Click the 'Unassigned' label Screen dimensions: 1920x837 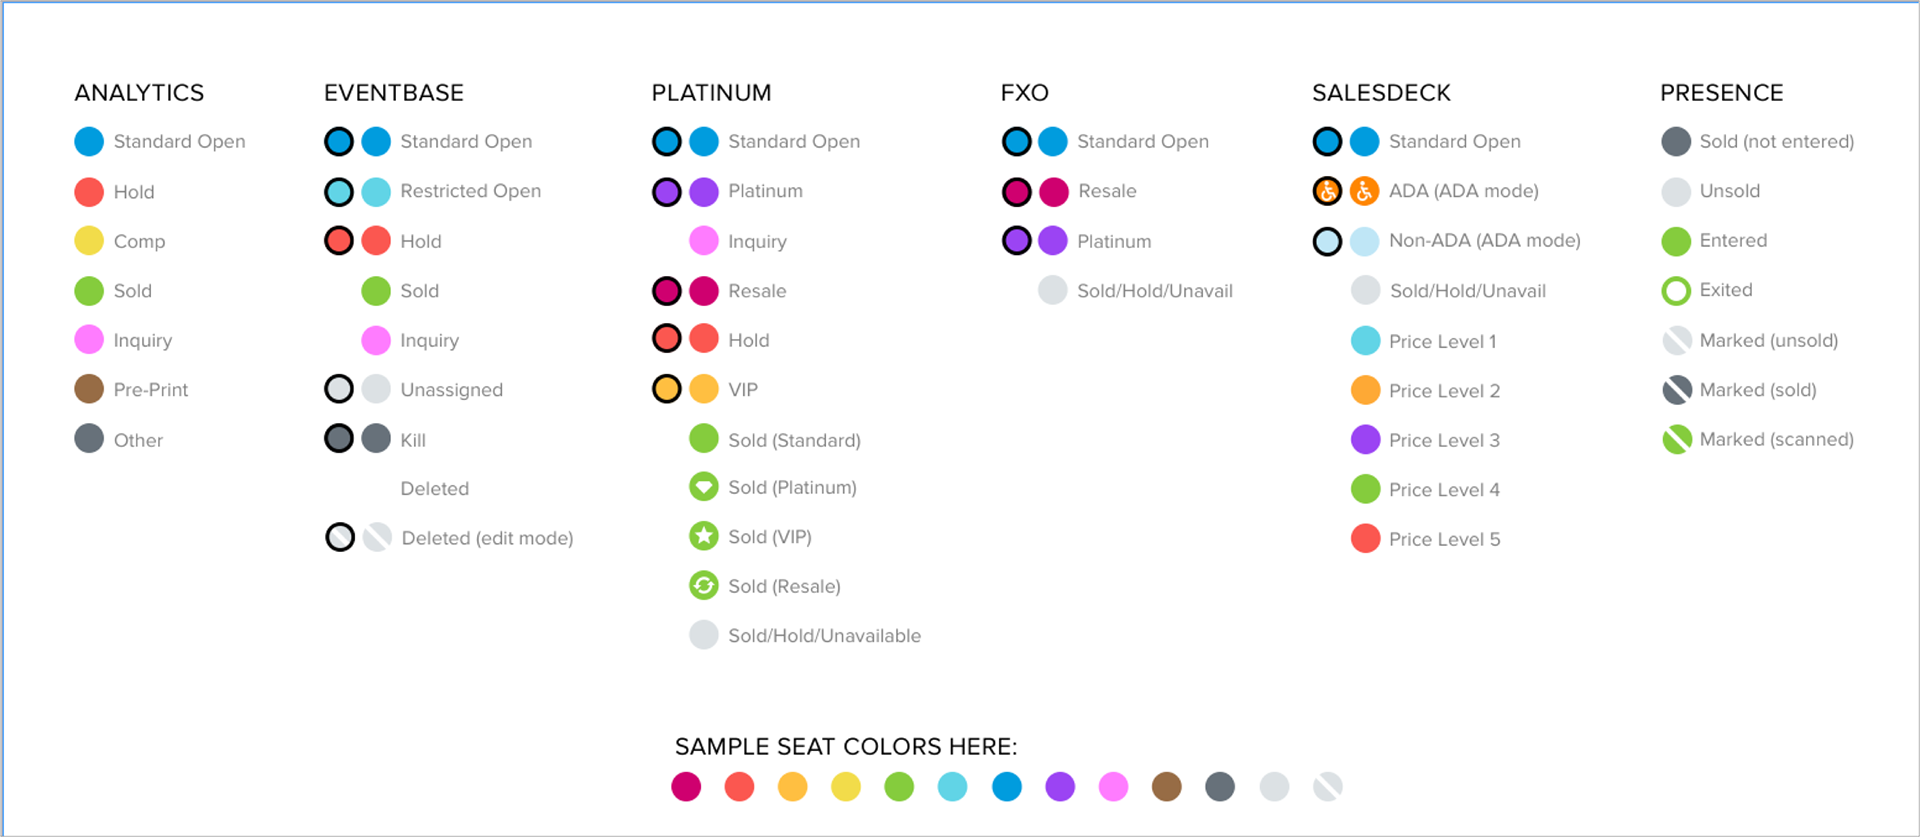click(451, 390)
